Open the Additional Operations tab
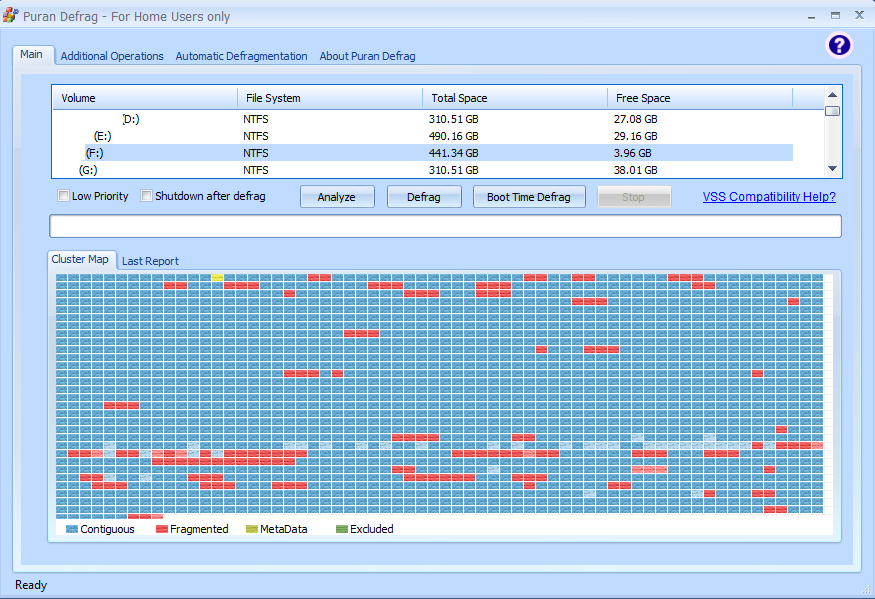Viewport: 875px width, 599px height. pyautogui.click(x=112, y=56)
